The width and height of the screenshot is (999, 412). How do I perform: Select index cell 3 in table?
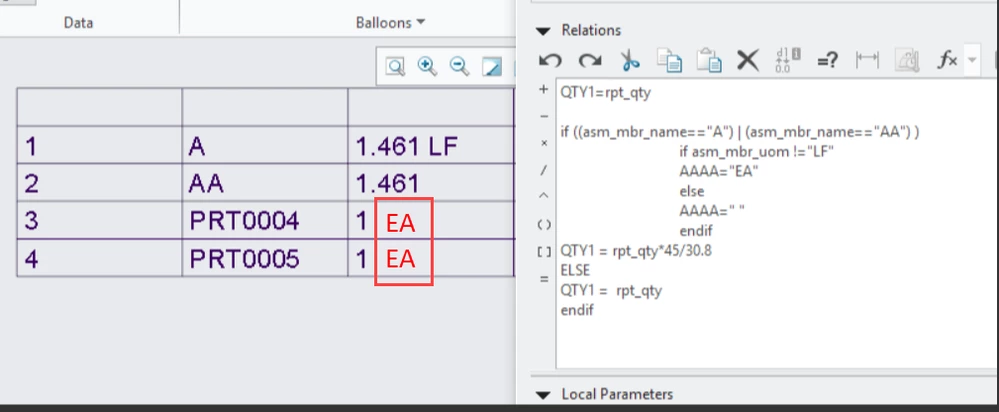99,221
